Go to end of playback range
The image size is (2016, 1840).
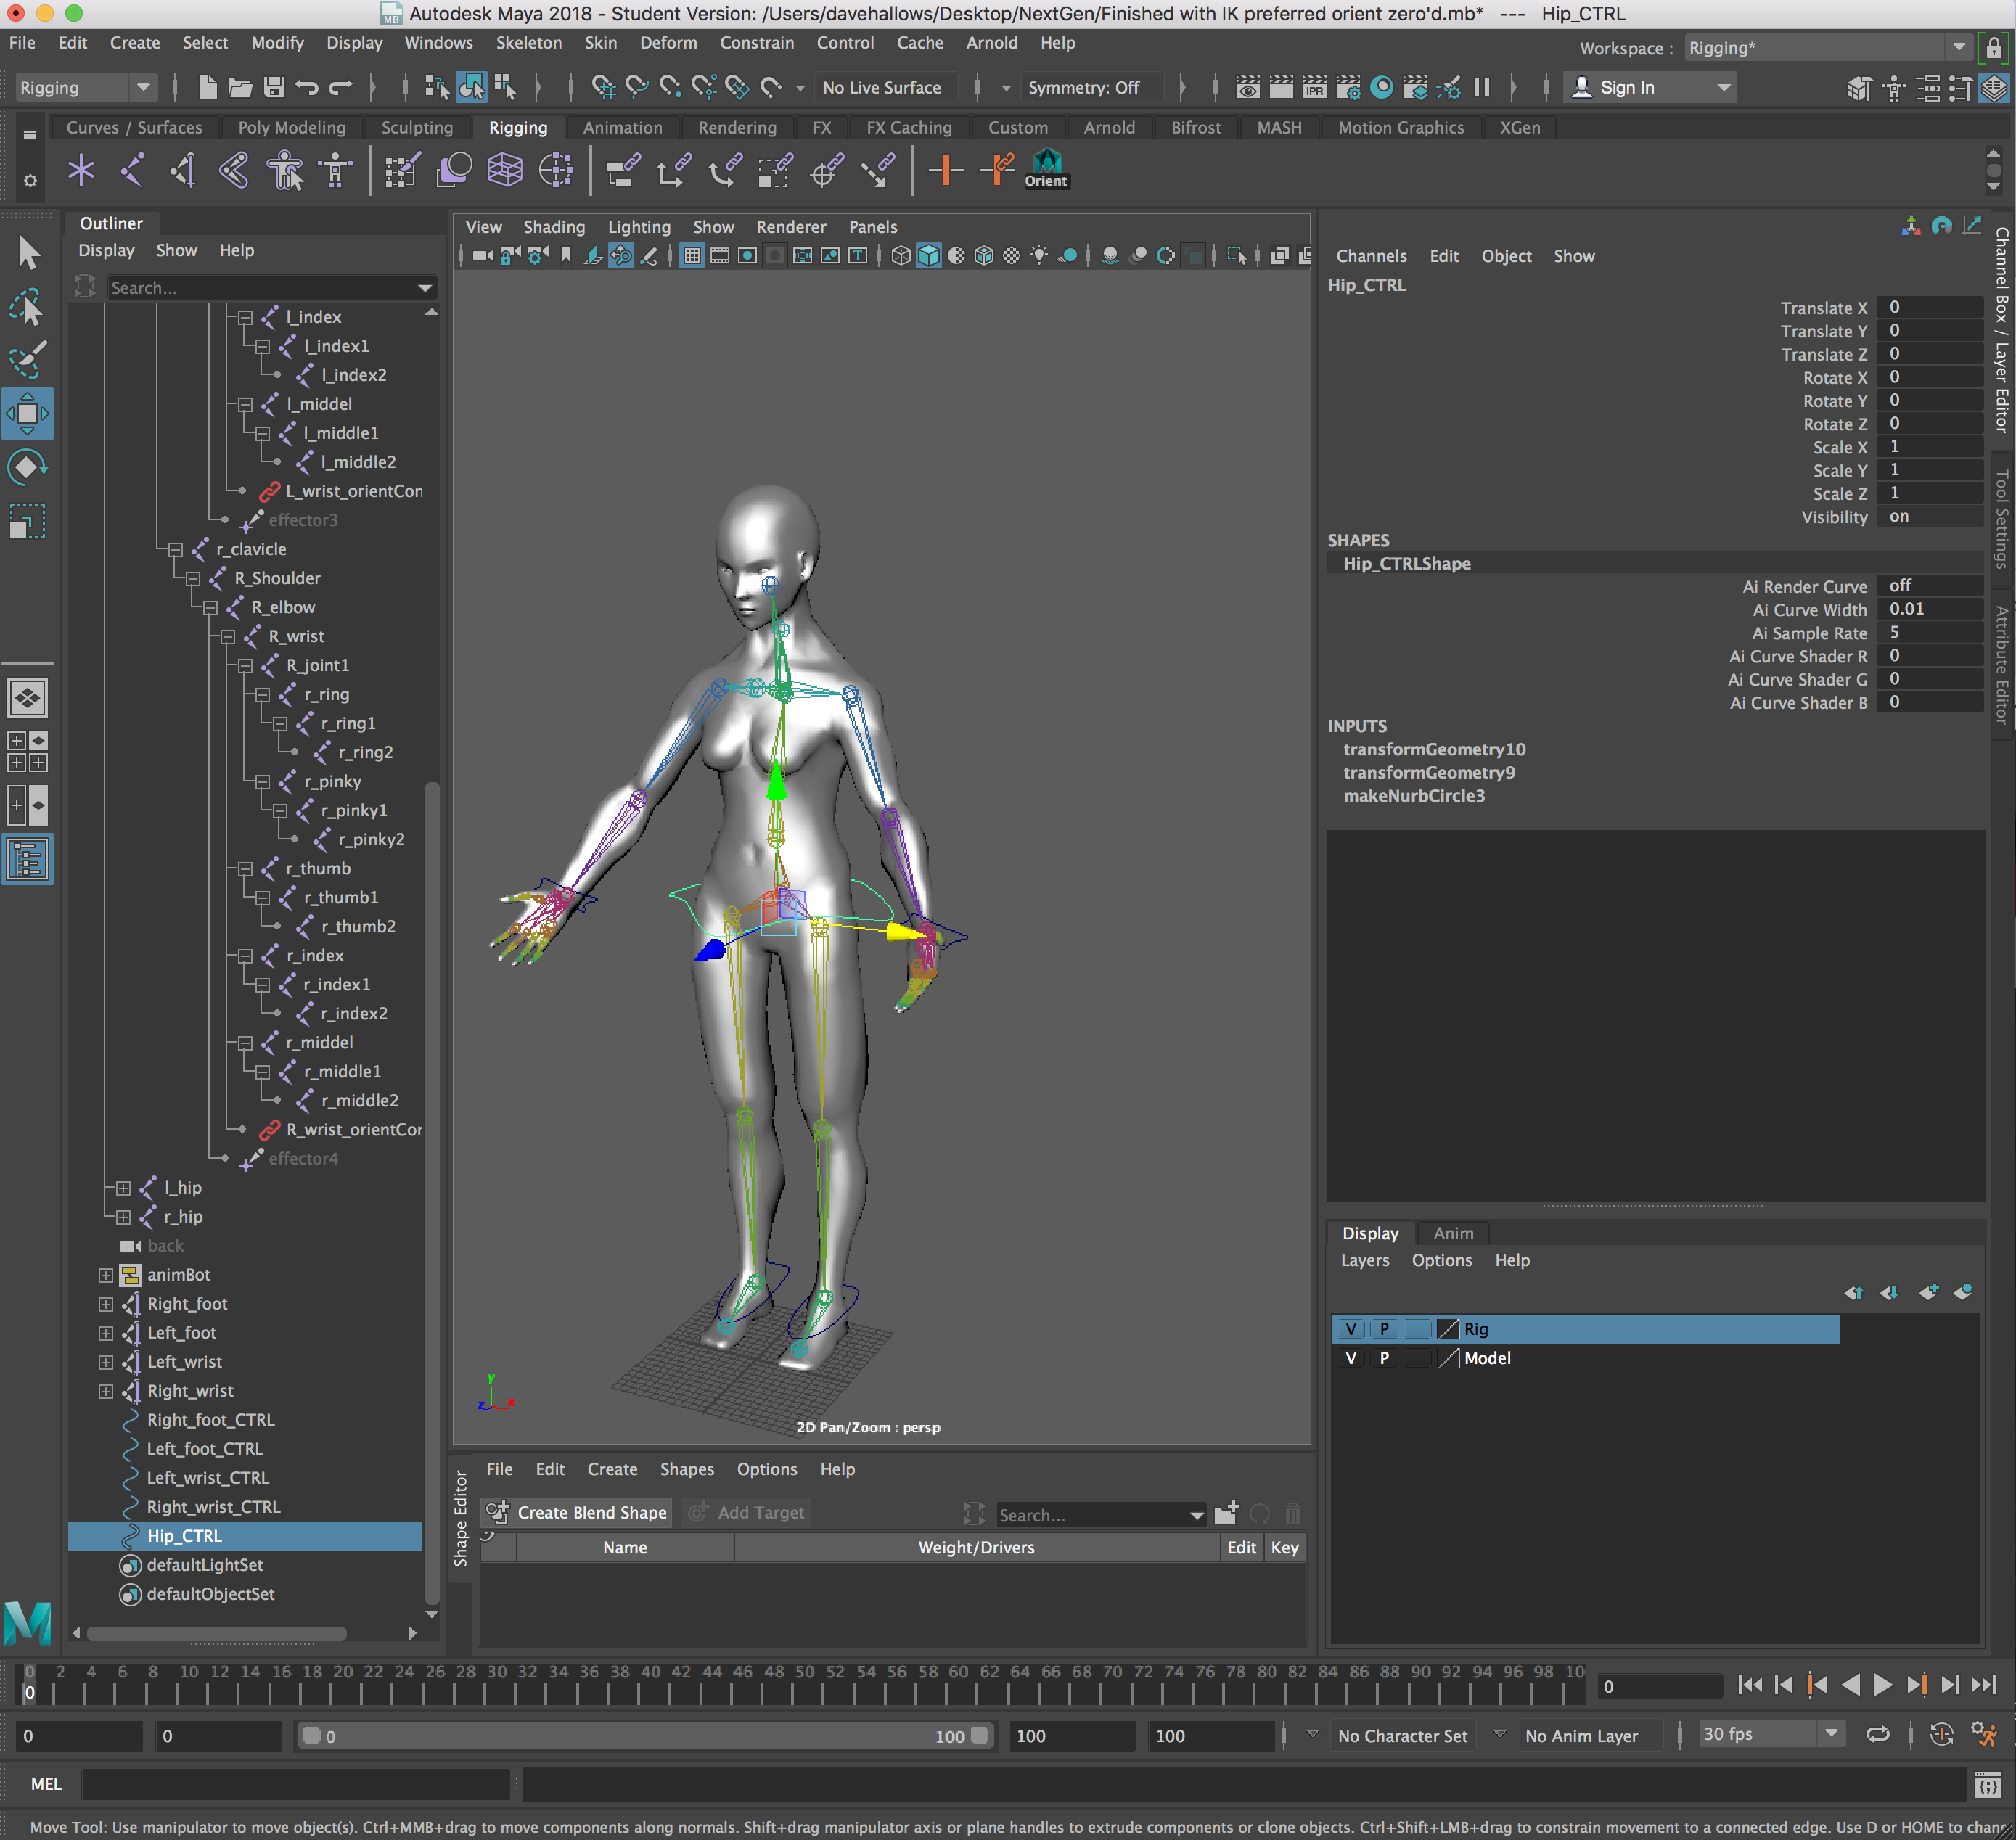tap(1984, 1686)
